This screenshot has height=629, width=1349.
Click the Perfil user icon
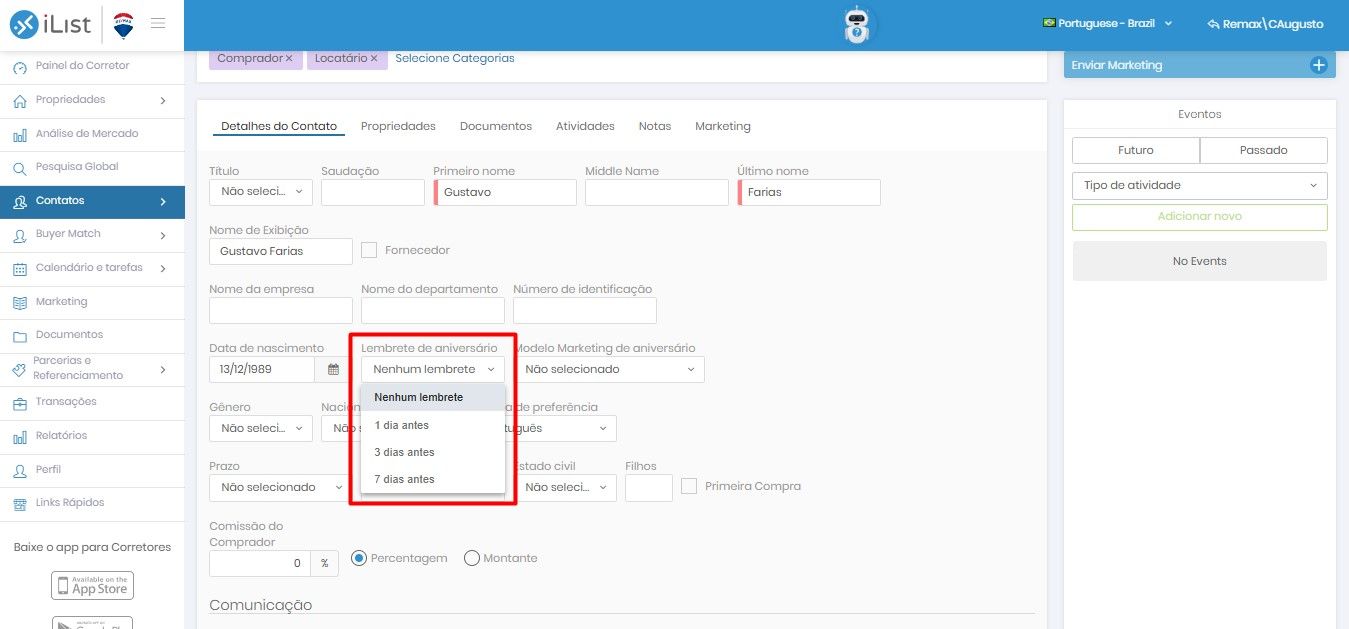coord(20,470)
